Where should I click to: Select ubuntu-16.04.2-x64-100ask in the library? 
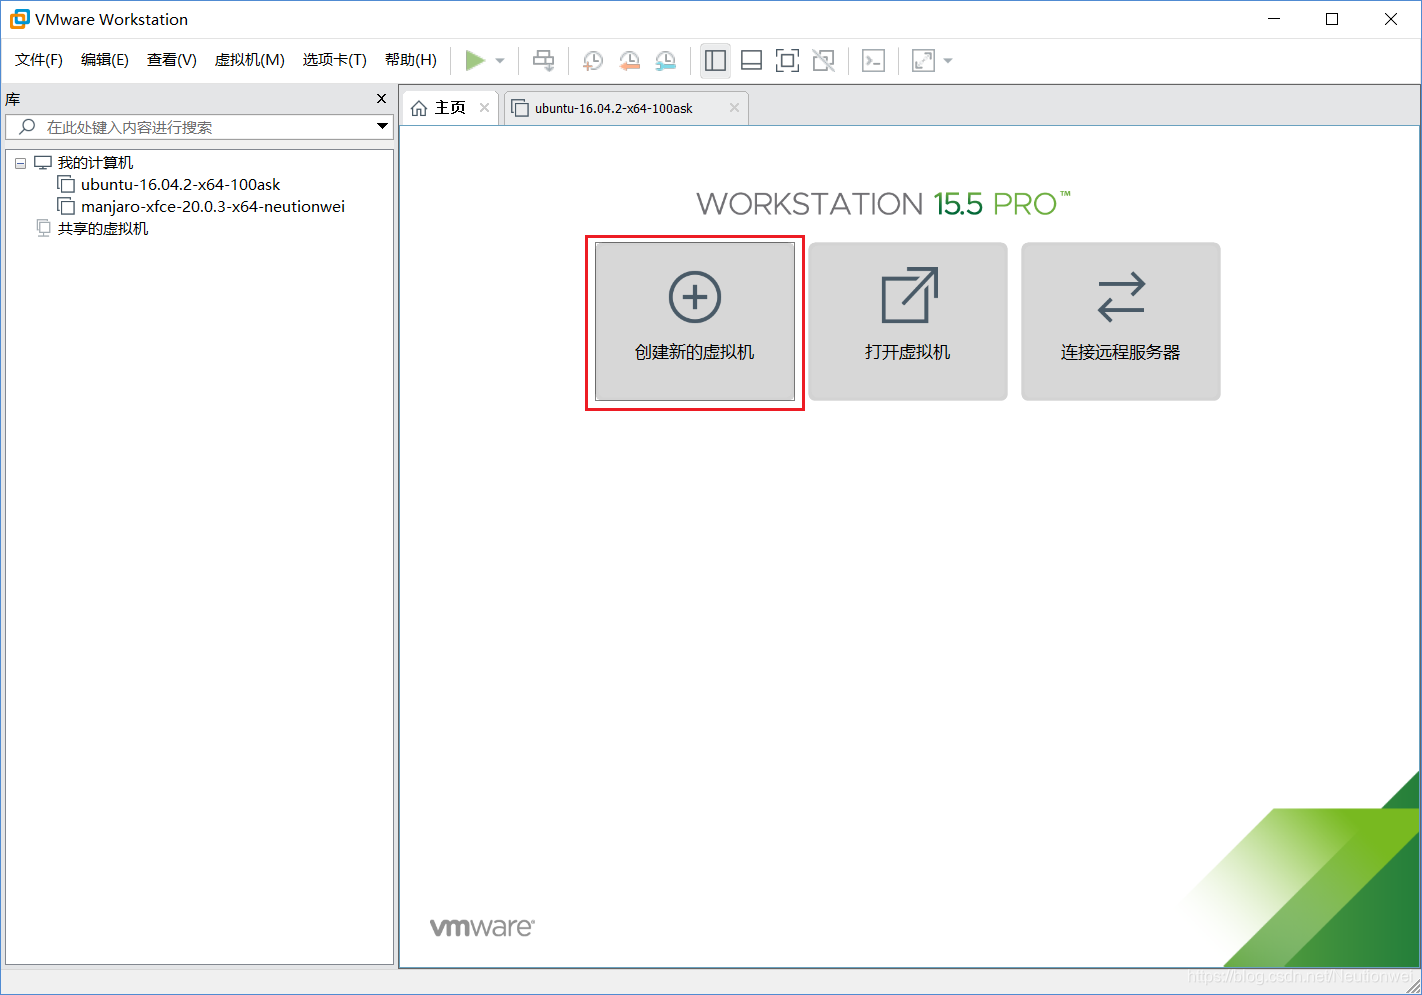point(180,185)
